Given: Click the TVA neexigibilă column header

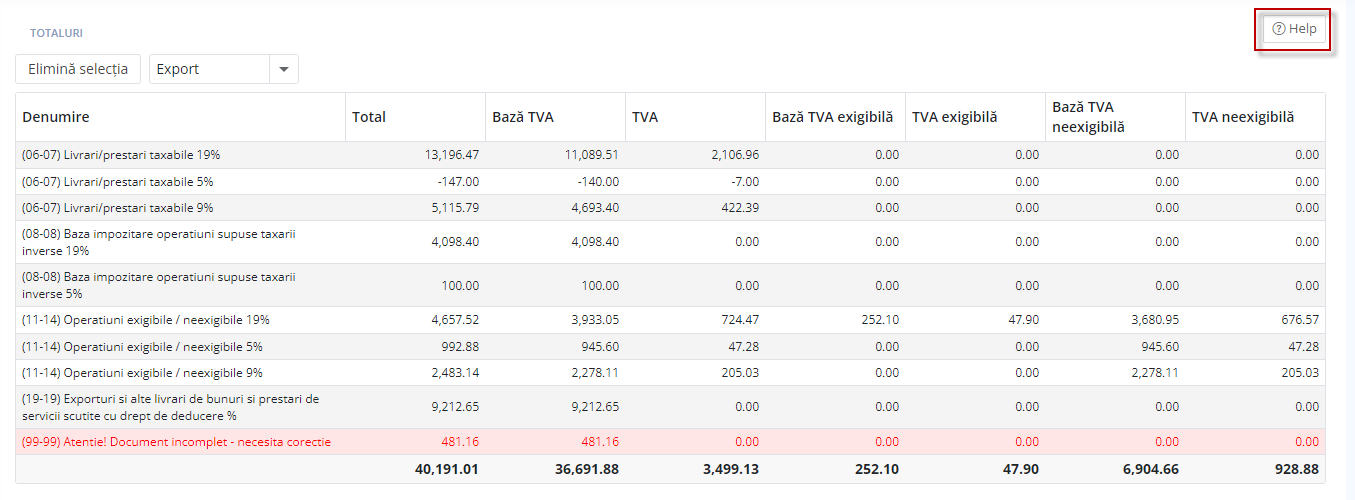Looking at the screenshot, I should pos(1242,117).
